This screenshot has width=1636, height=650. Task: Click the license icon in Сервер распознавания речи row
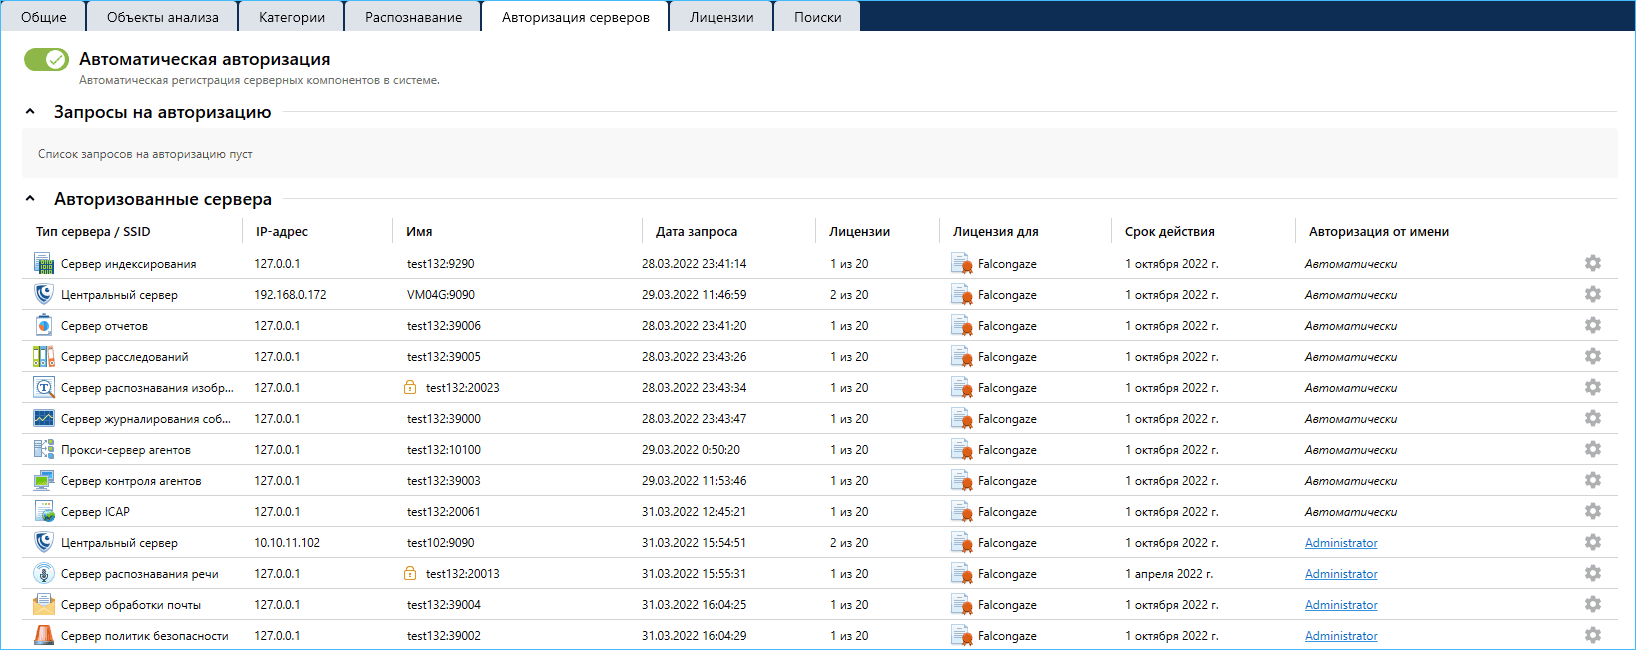961,574
